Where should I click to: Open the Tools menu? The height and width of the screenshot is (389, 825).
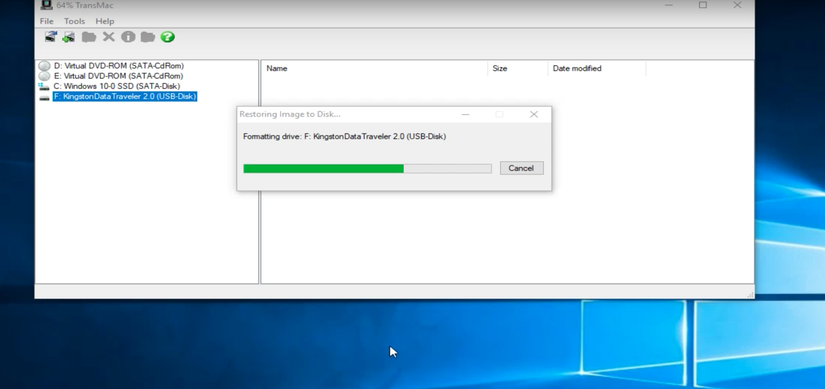tap(74, 21)
